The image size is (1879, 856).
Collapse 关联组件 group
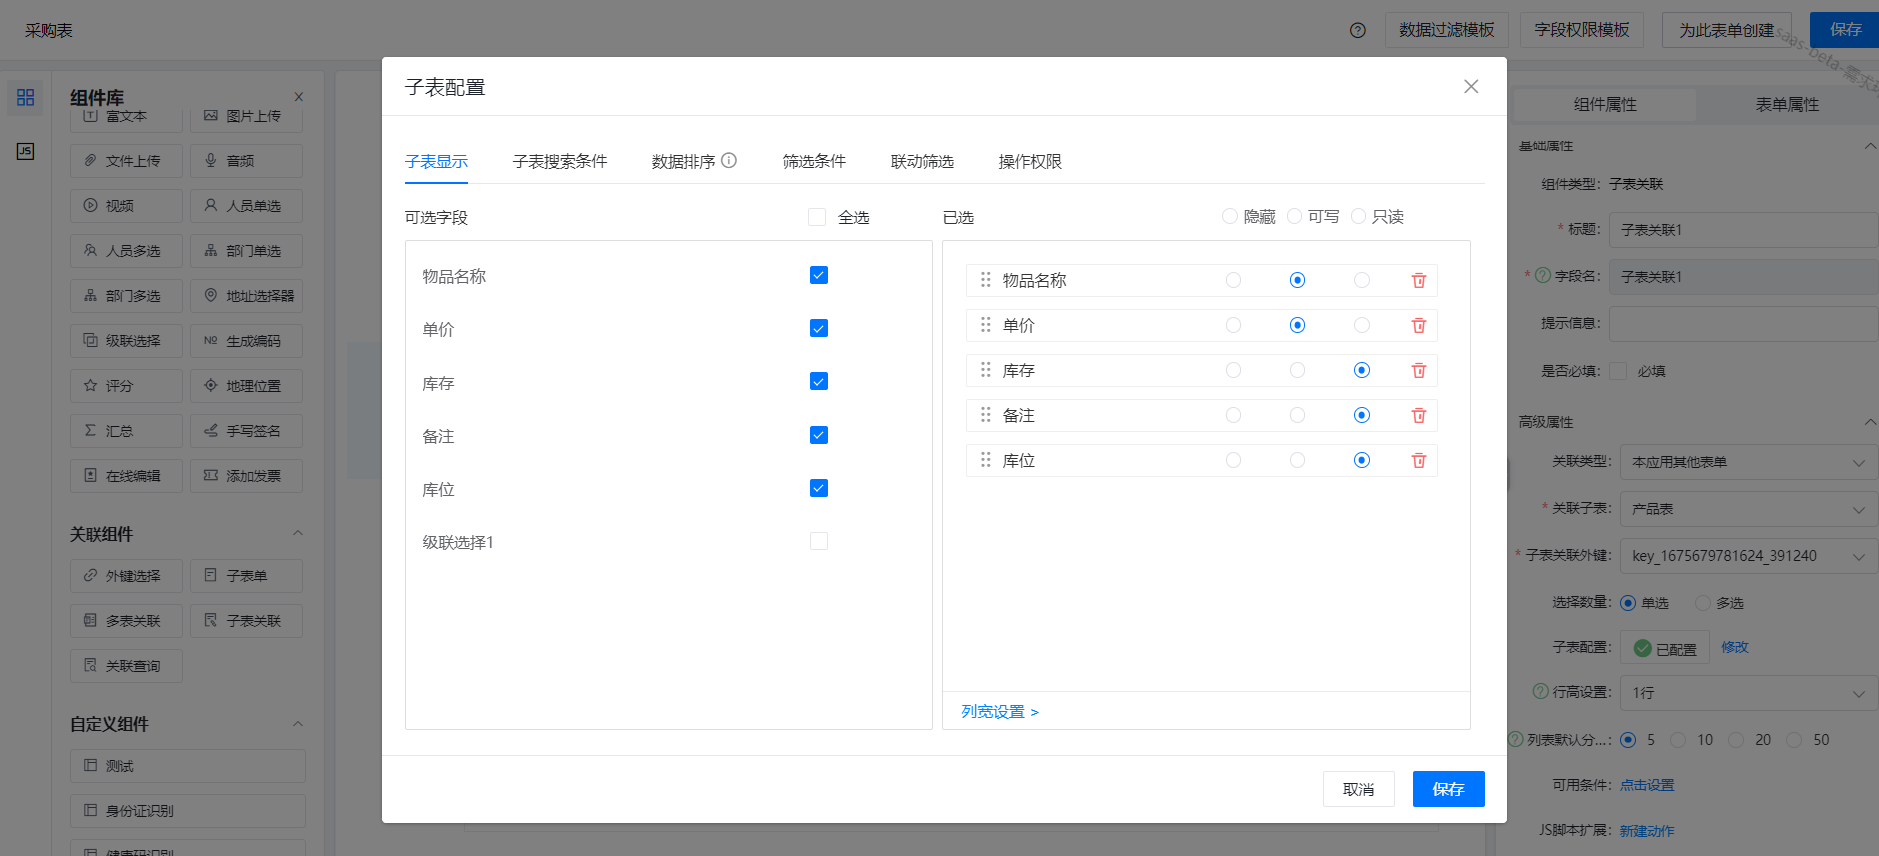point(298,533)
